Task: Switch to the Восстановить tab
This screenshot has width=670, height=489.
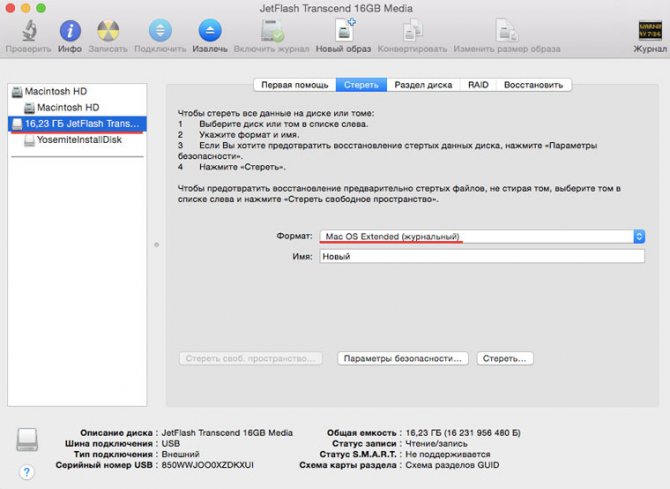Action: [534, 85]
